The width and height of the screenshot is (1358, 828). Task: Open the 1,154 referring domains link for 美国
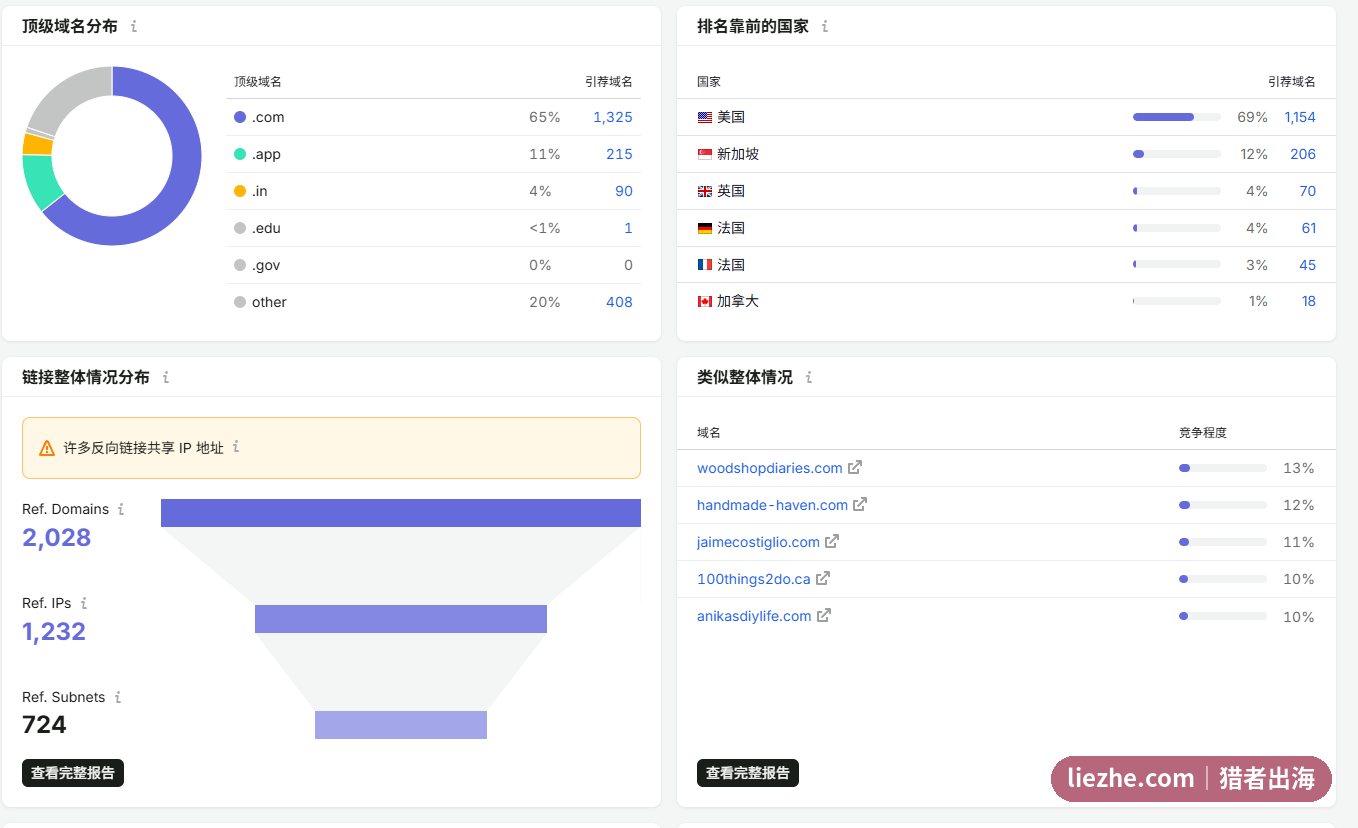pyautogui.click(x=1300, y=117)
